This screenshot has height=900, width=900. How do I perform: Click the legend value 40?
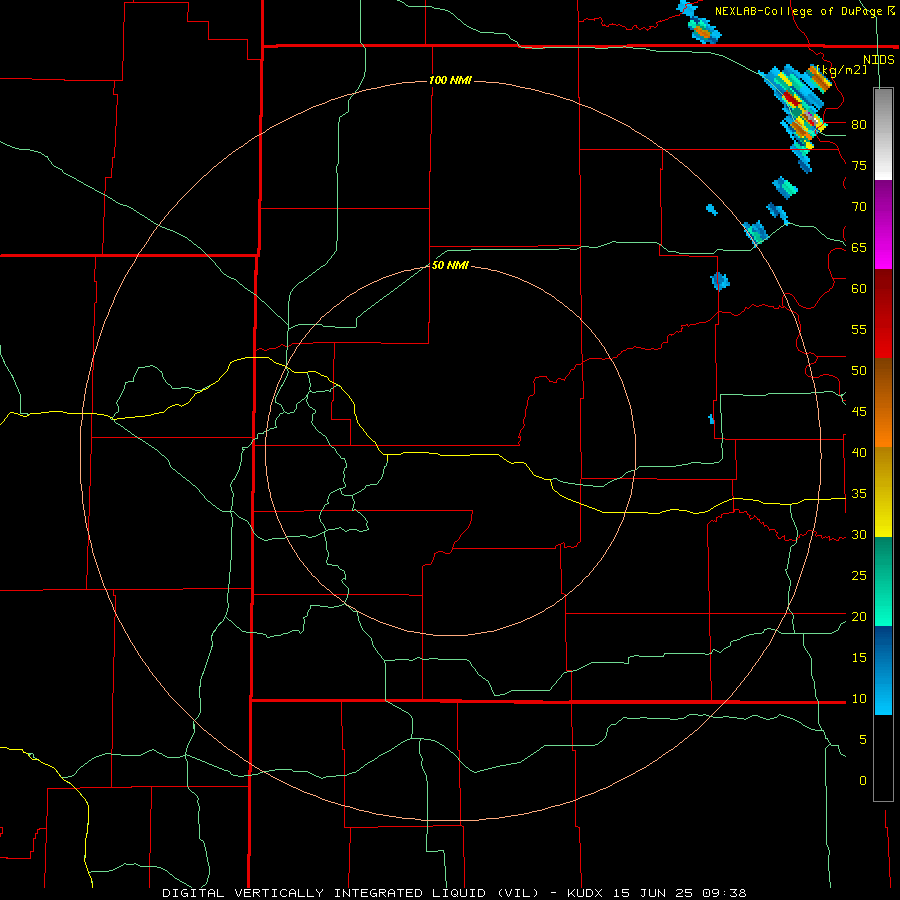[x=859, y=452]
